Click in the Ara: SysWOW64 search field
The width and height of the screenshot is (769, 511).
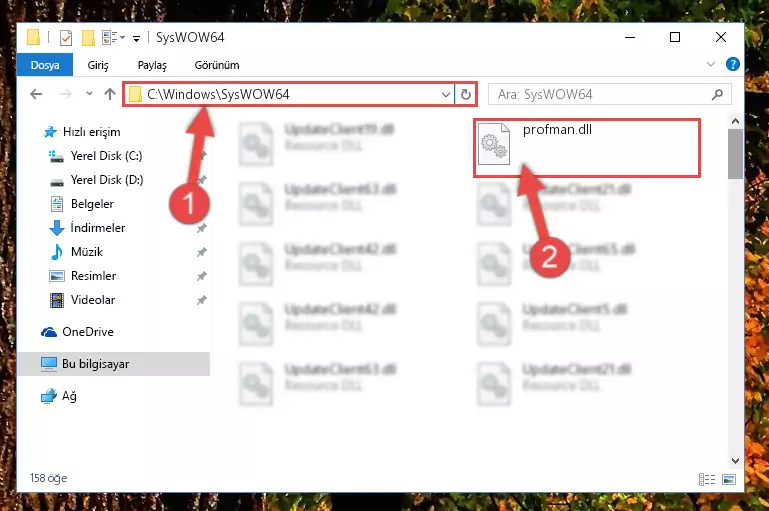602,94
